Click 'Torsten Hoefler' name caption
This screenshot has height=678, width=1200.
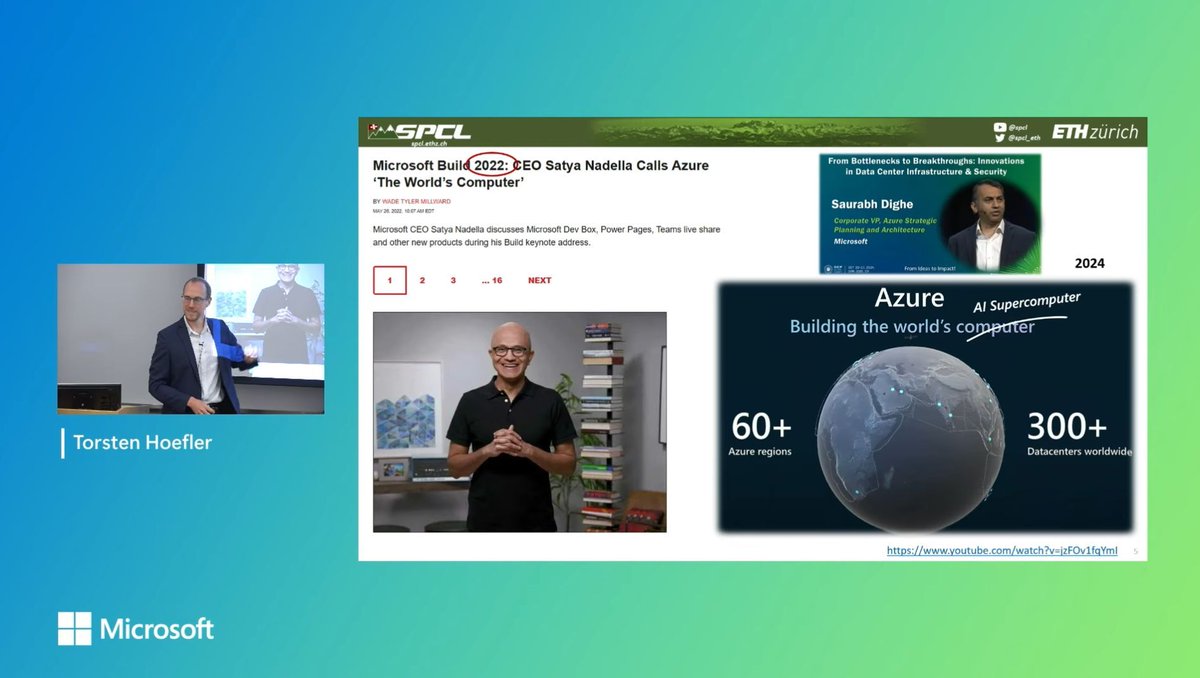[x=142, y=442]
